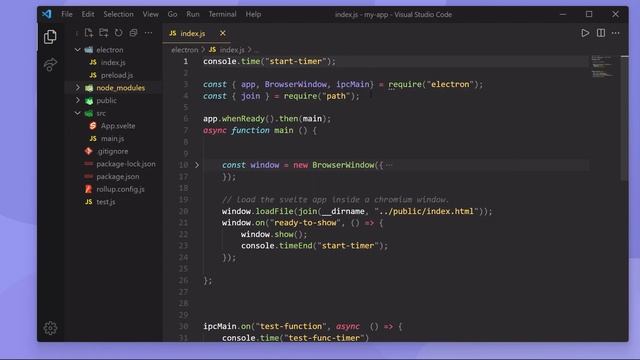Image resolution: width=640 pixels, height=360 pixels.
Task: Click 'async function main' declaration
Action: 248,130
